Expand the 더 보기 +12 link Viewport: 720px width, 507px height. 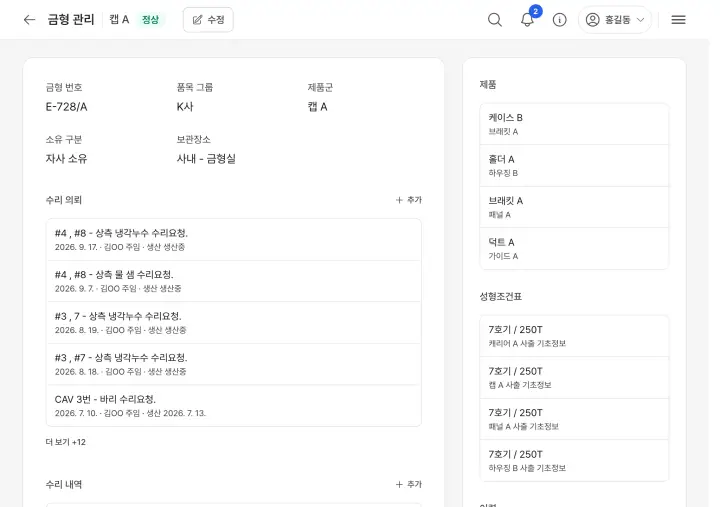[66, 442]
